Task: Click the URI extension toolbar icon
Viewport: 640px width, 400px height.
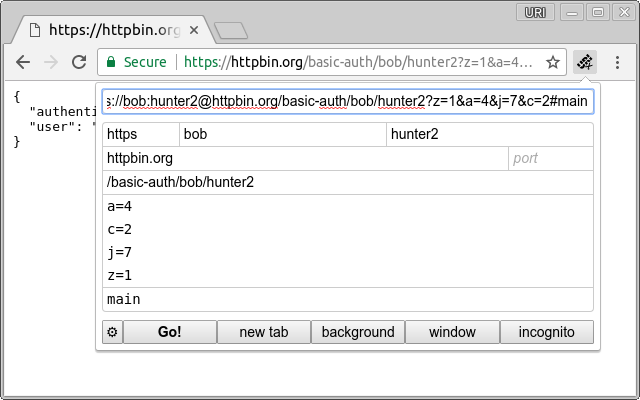Action: click(x=584, y=62)
